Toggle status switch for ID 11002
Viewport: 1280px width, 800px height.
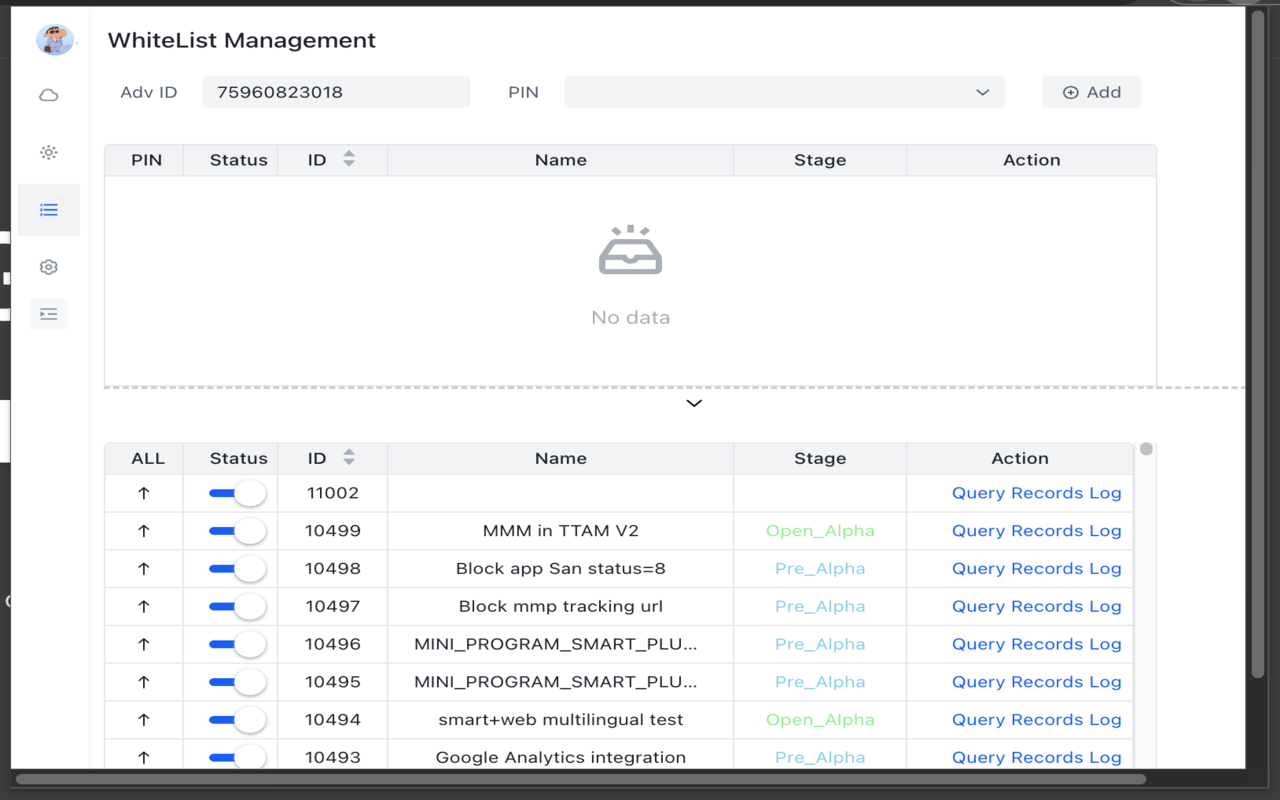[238, 493]
